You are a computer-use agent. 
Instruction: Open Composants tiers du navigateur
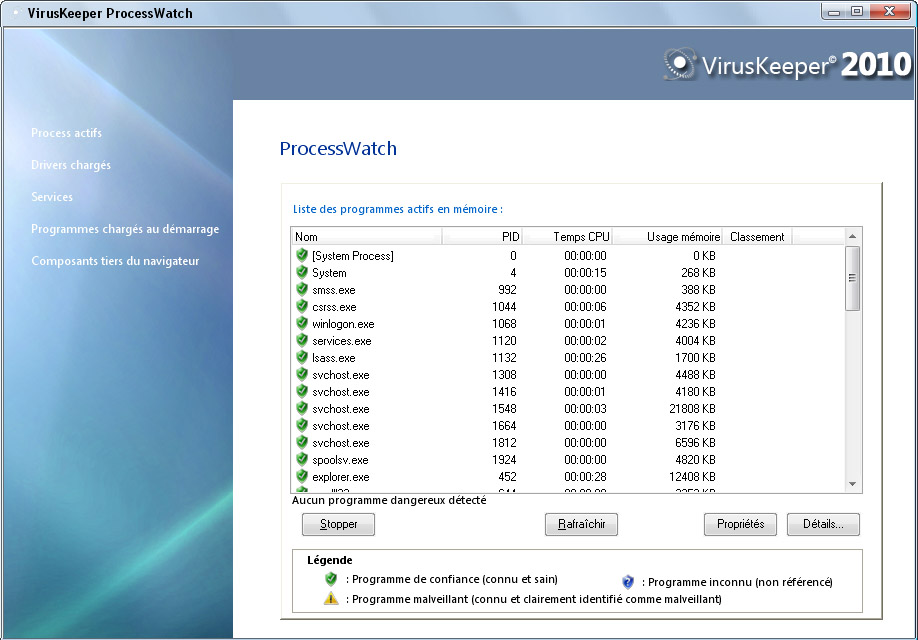pos(115,261)
